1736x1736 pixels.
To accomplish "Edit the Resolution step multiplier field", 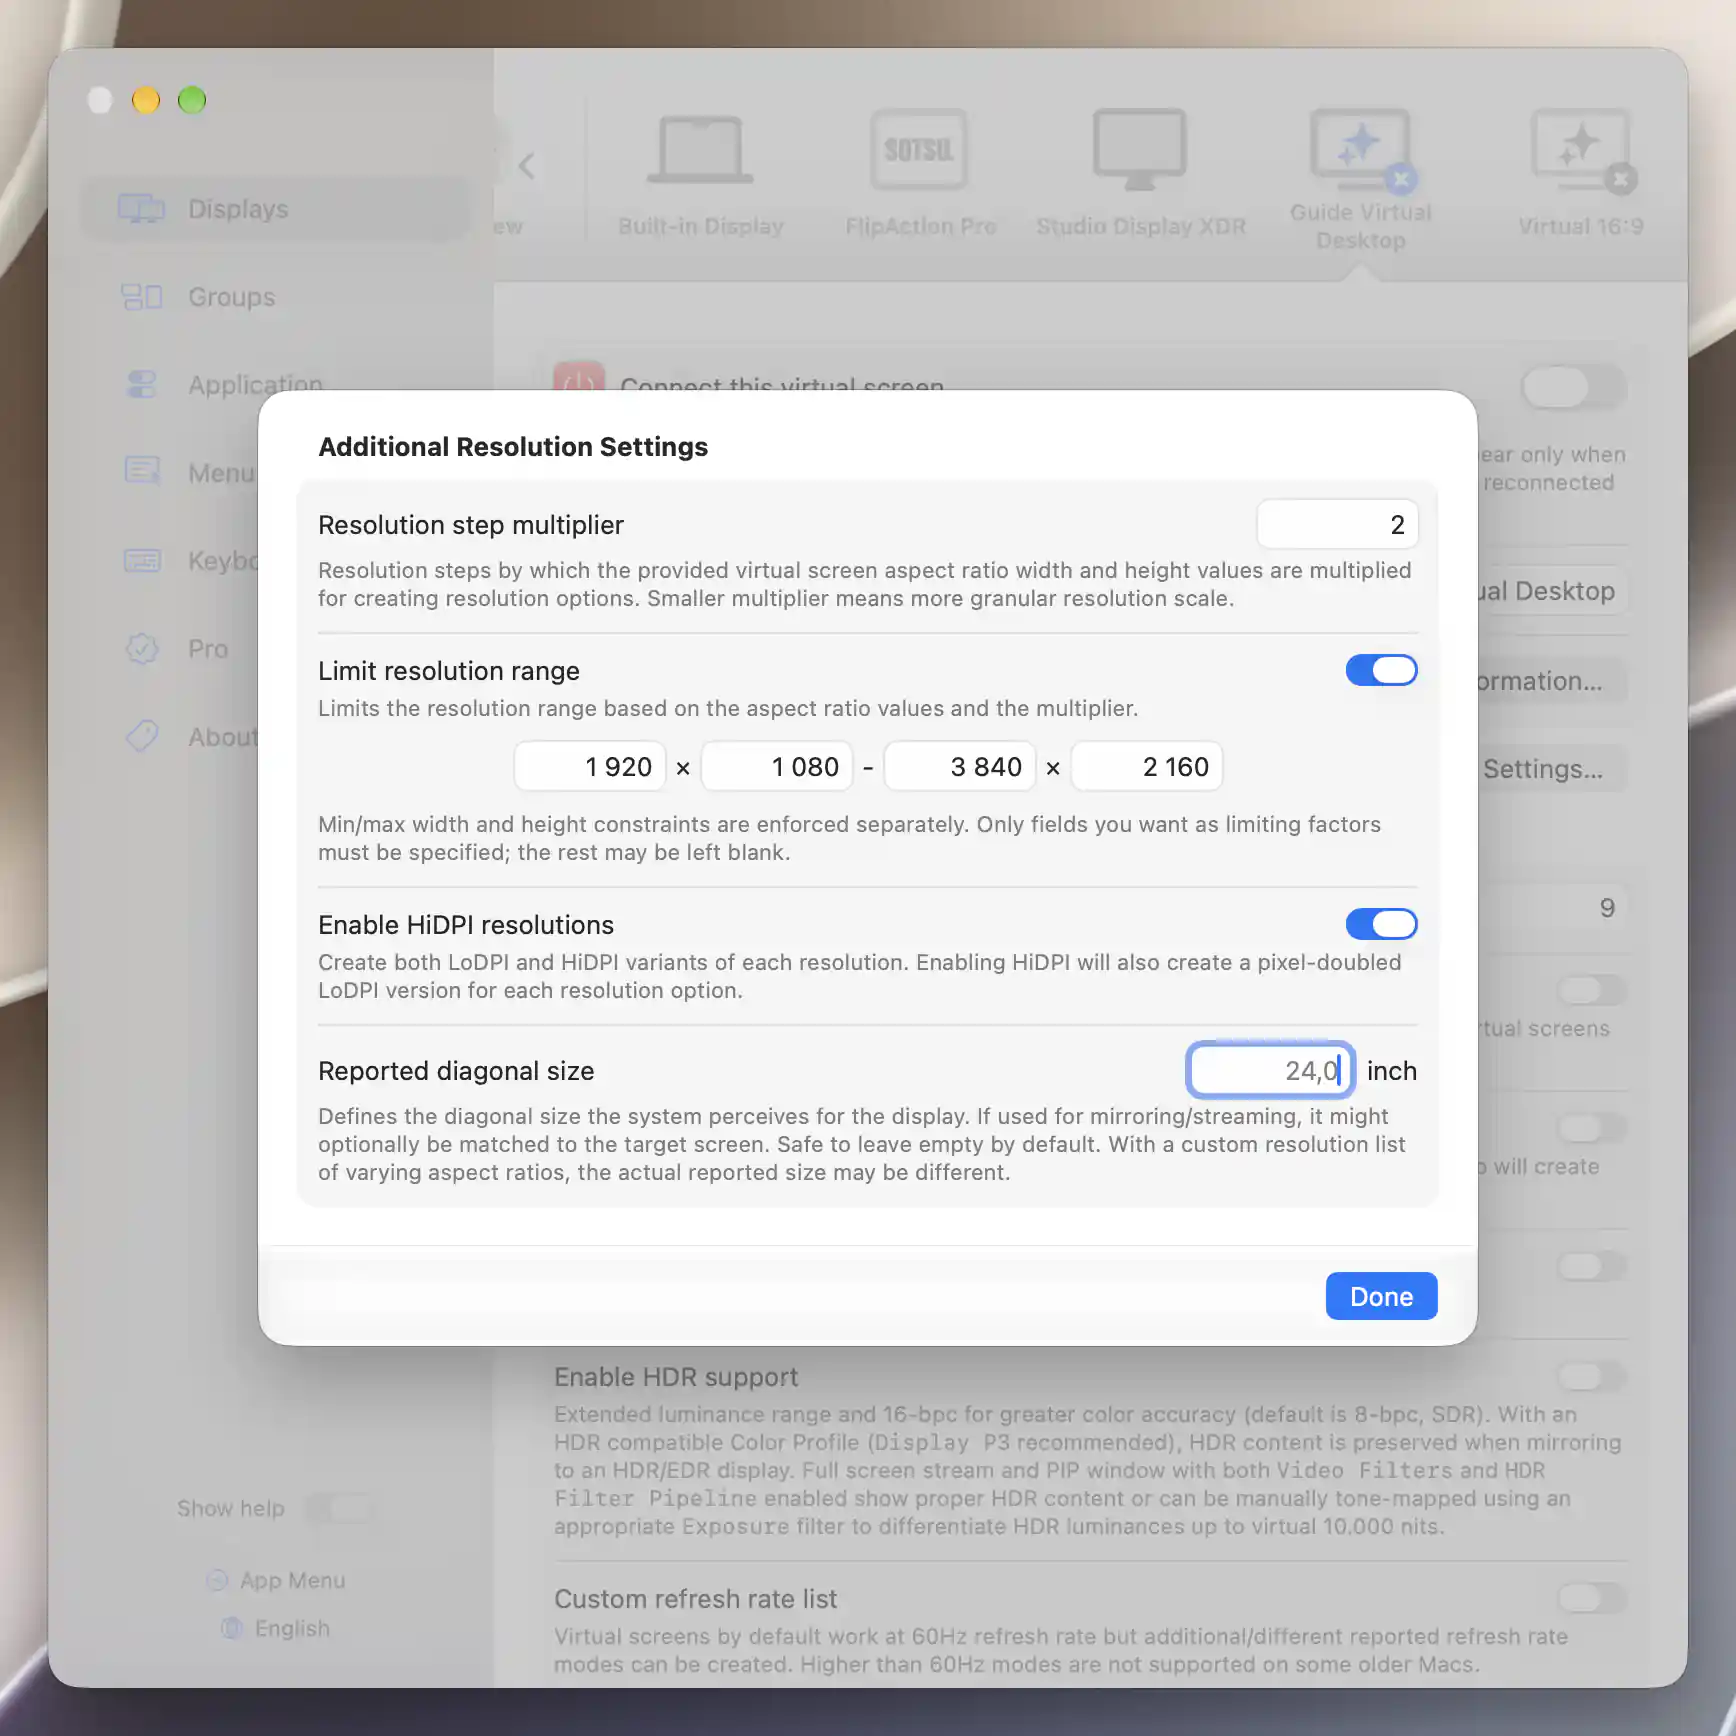I will (1337, 524).
